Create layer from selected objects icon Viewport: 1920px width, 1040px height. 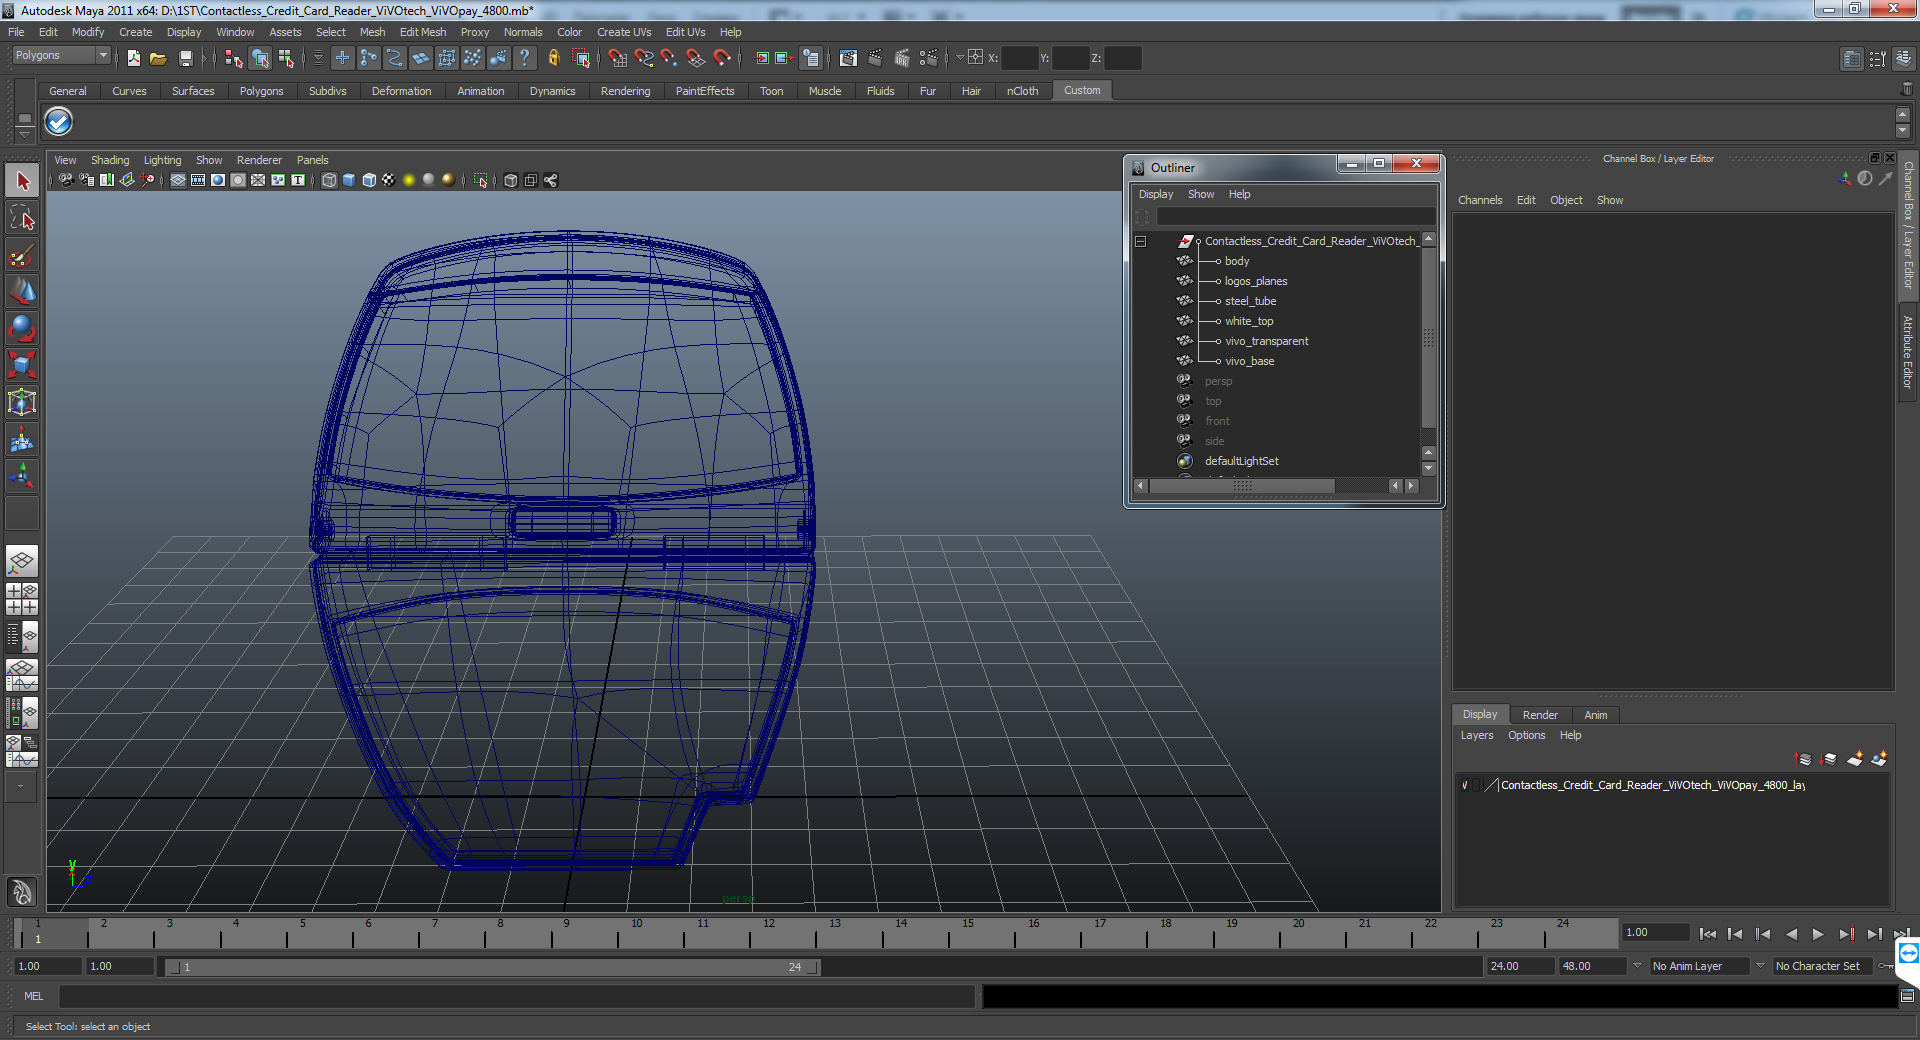(x=1879, y=759)
